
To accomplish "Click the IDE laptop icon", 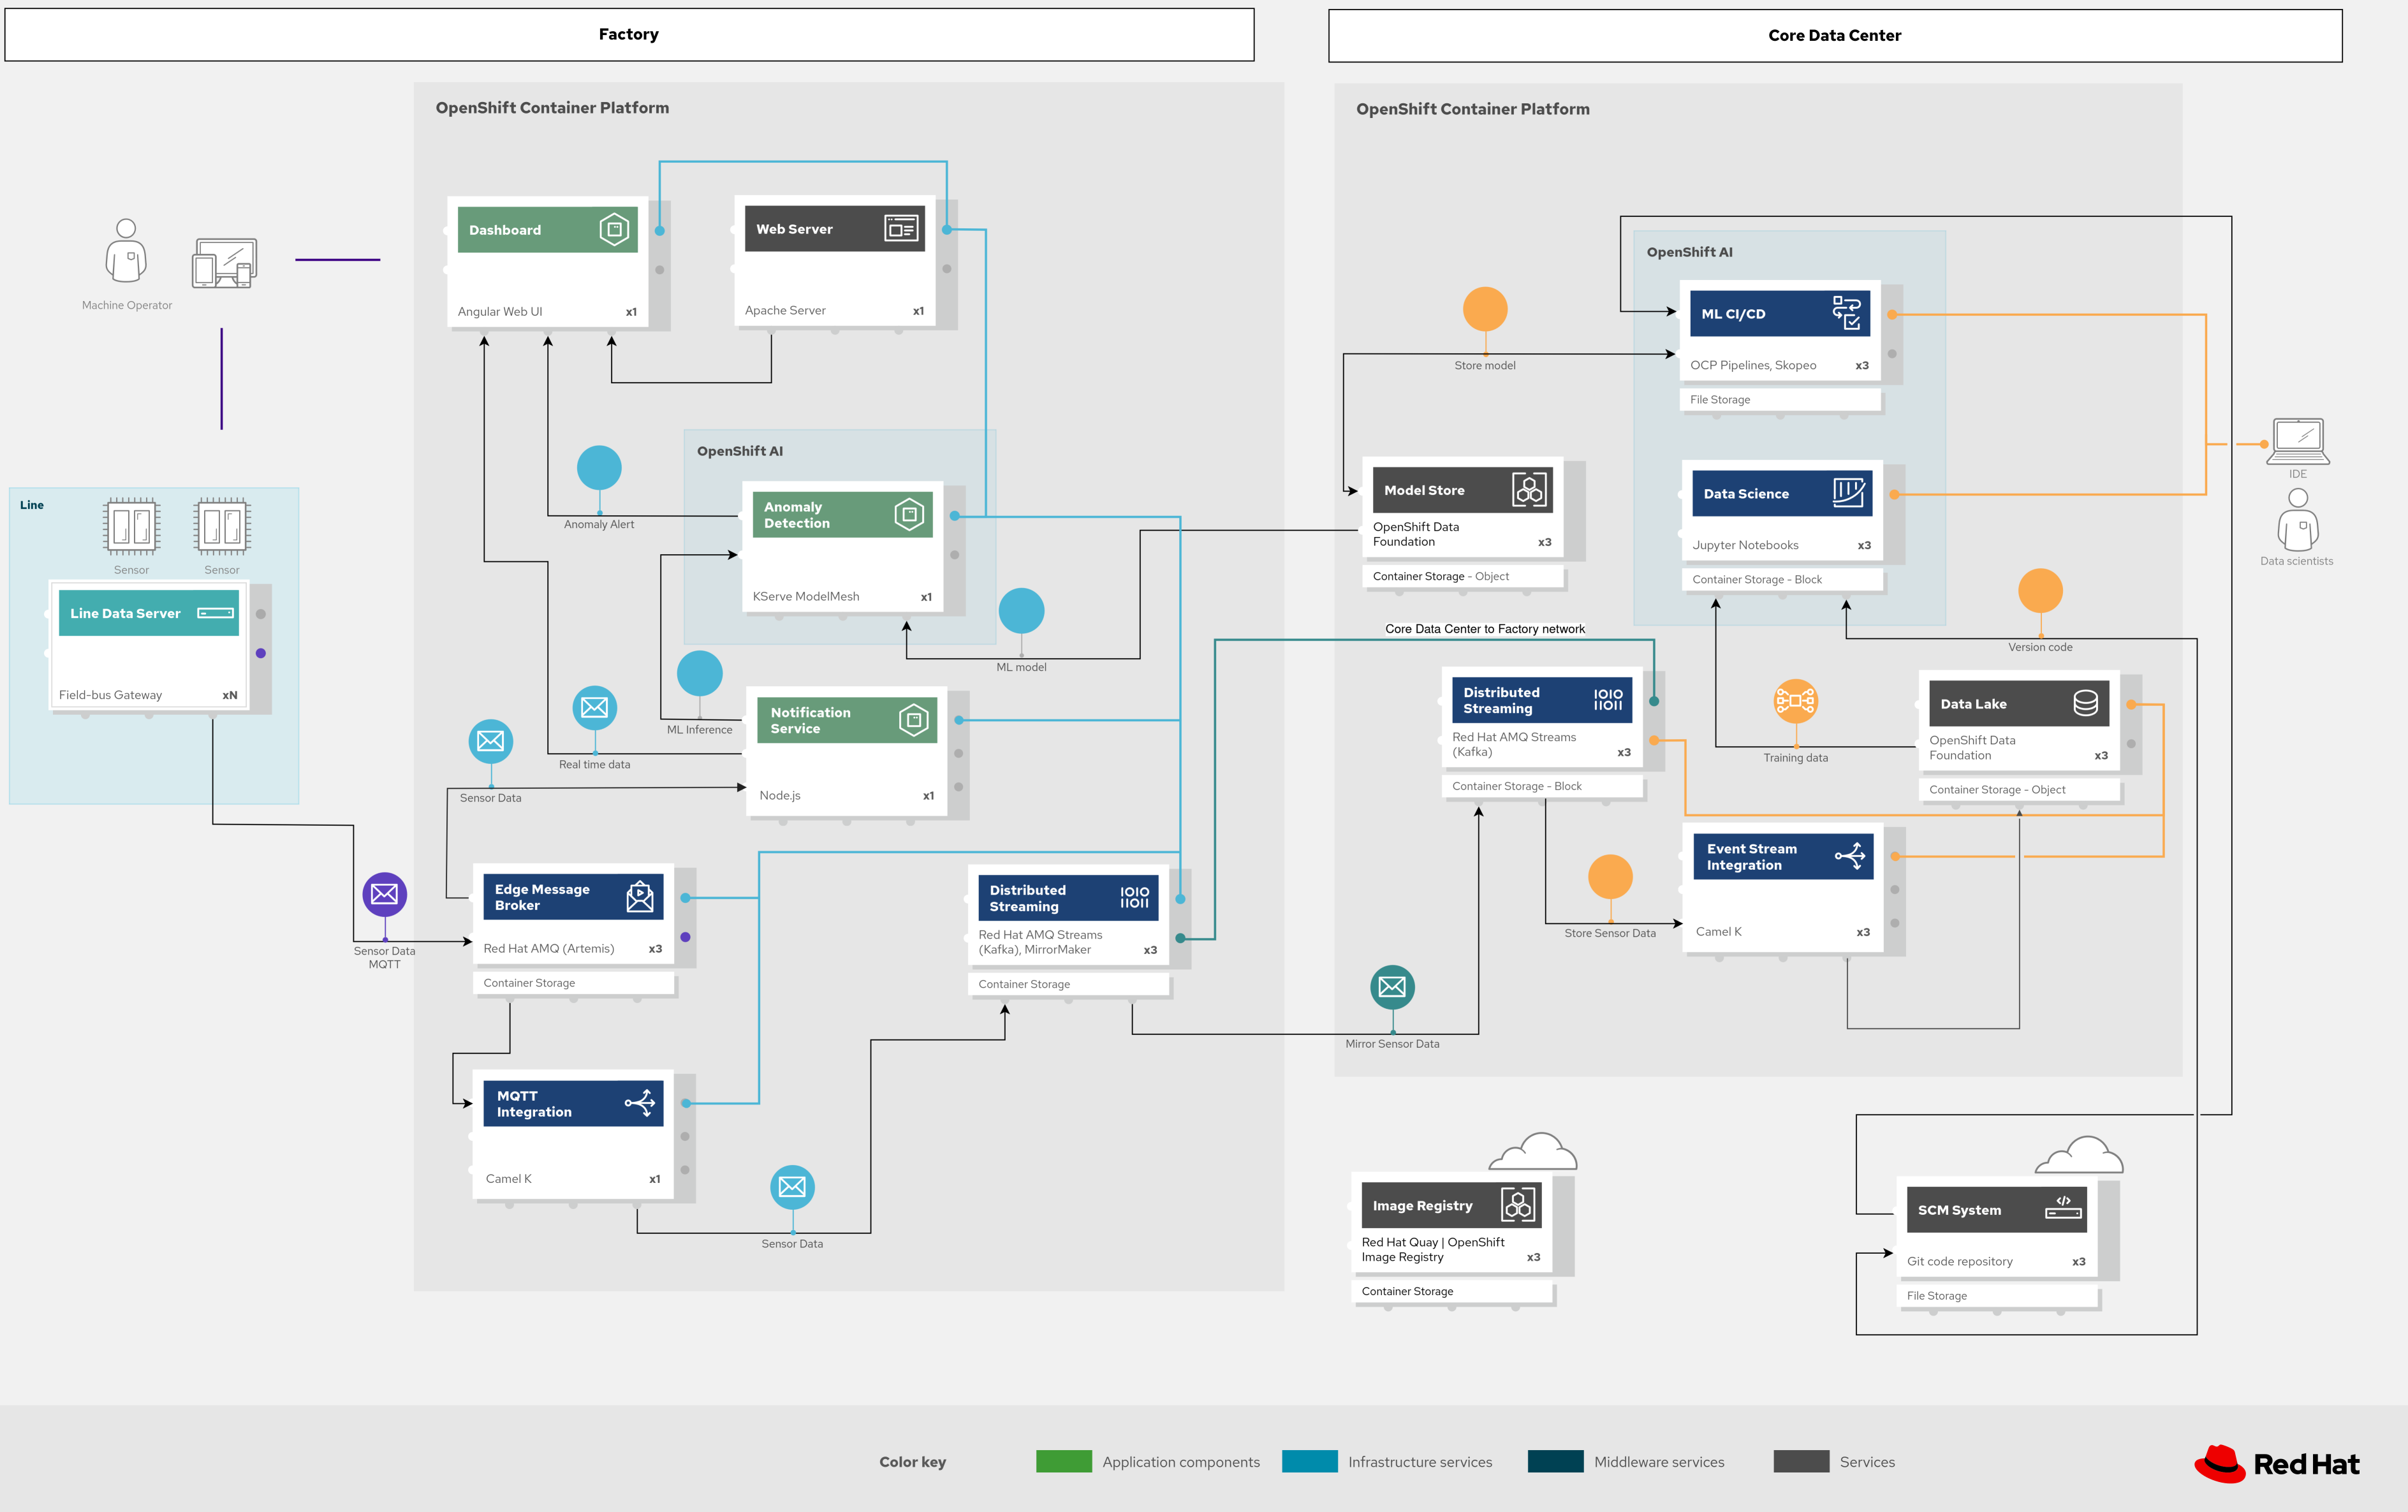I will pyautogui.click(x=2298, y=441).
